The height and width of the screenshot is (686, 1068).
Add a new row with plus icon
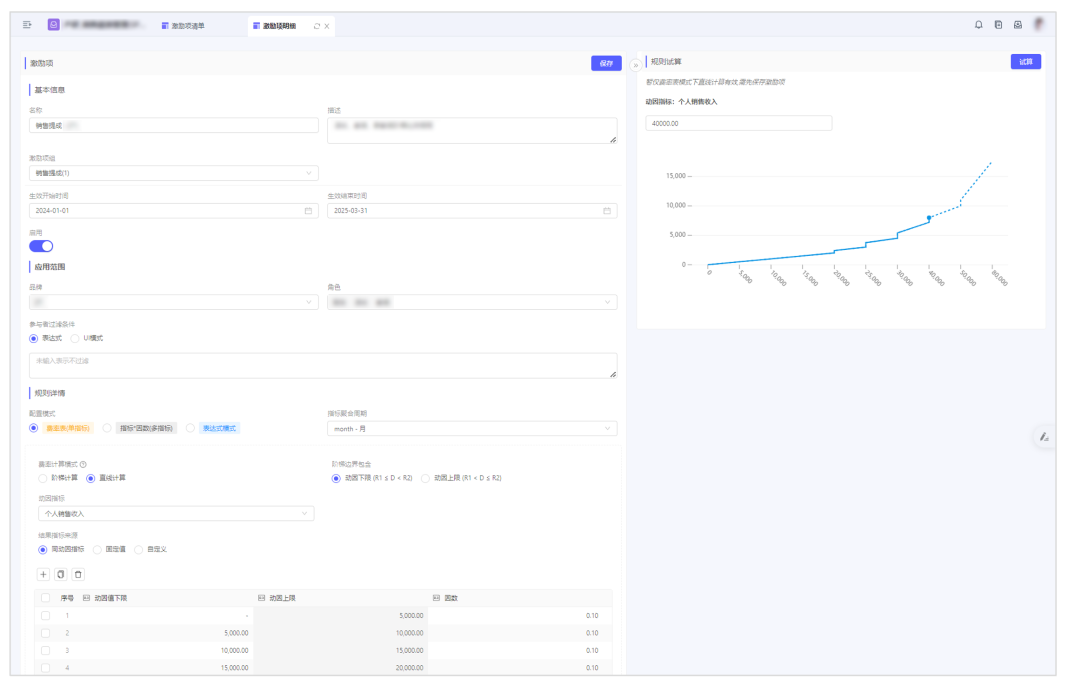click(x=43, y=574)
